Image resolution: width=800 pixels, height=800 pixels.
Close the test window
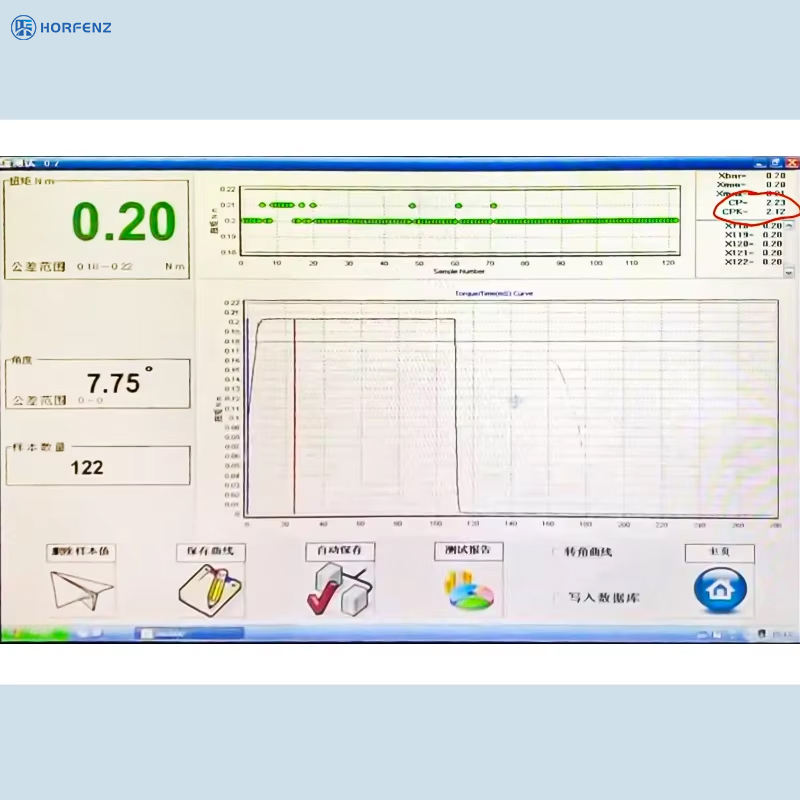point(792,163)
